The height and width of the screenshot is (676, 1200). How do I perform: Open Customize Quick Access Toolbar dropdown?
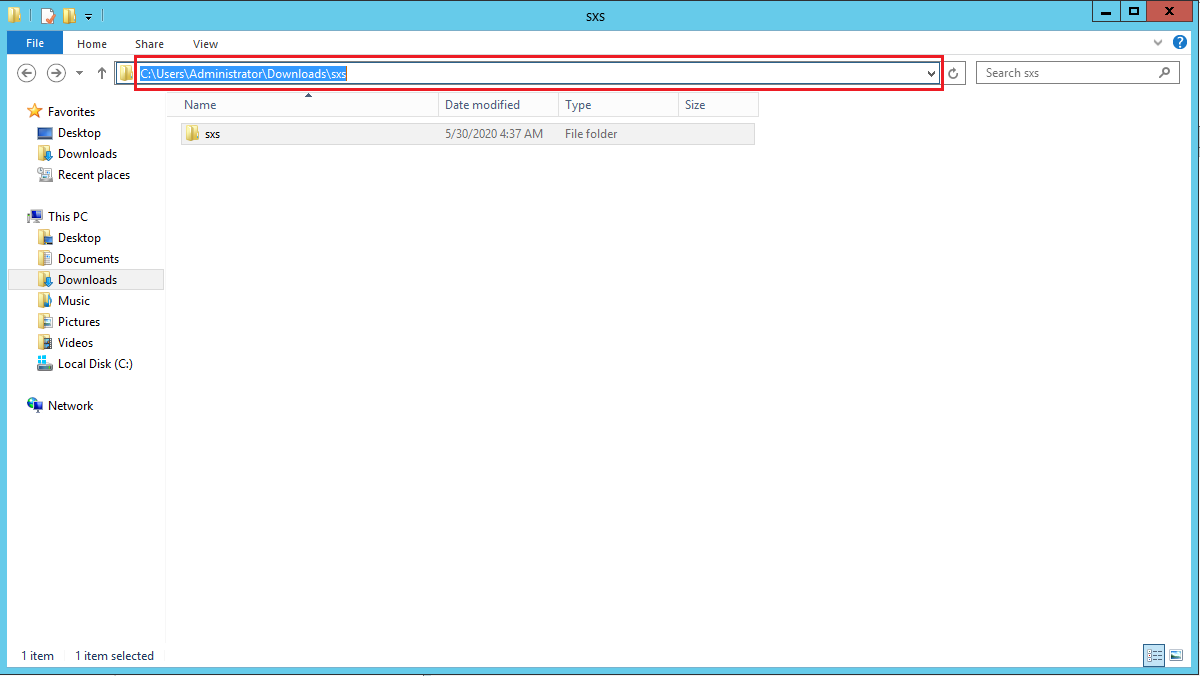click(88, 16)
